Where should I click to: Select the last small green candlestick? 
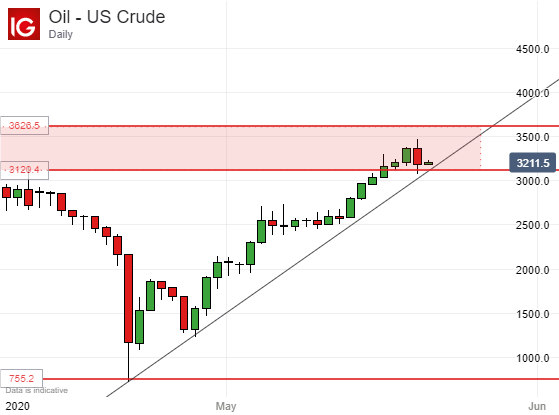(x=428, y=163)
